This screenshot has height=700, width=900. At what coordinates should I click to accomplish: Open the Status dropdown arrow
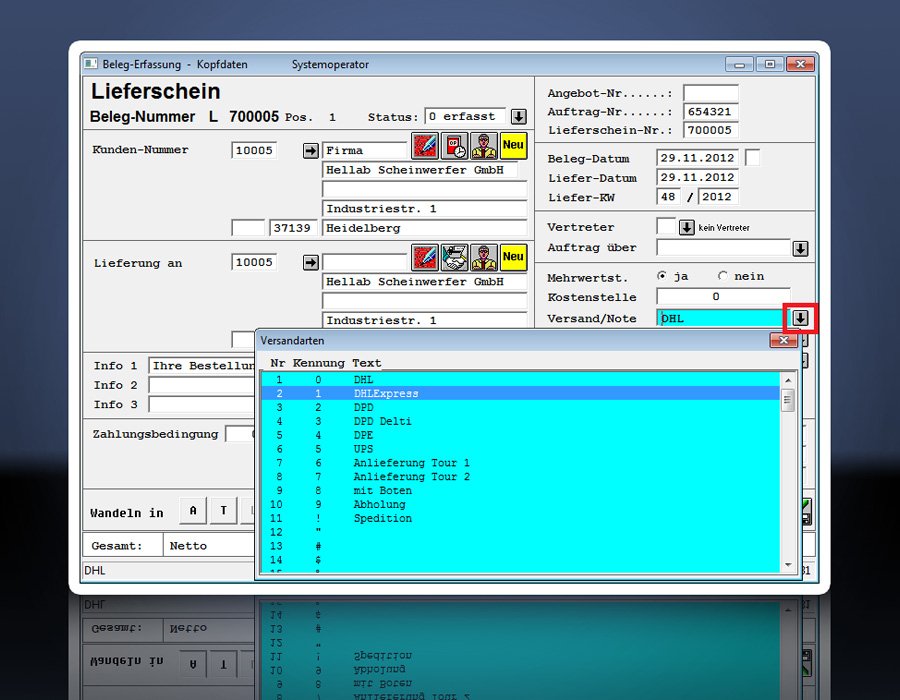coord(519,117)
